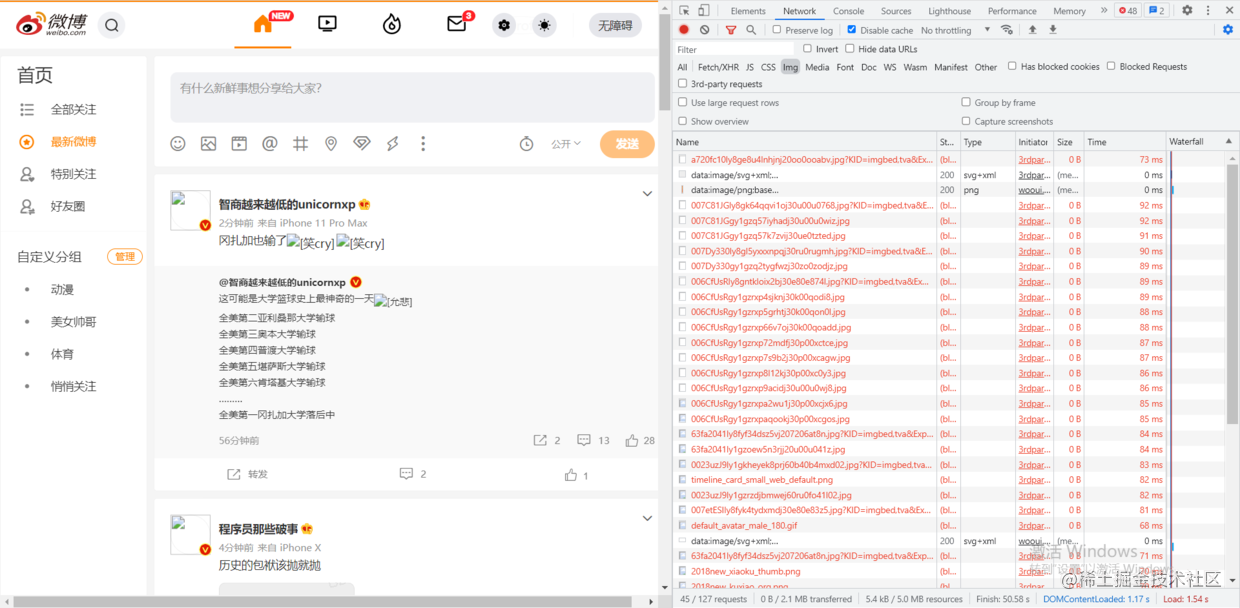Image resolution: width=1240 pixels, height=608 pixels.
Task: Open the Lighthouse tab
Action: coord(949,11)
